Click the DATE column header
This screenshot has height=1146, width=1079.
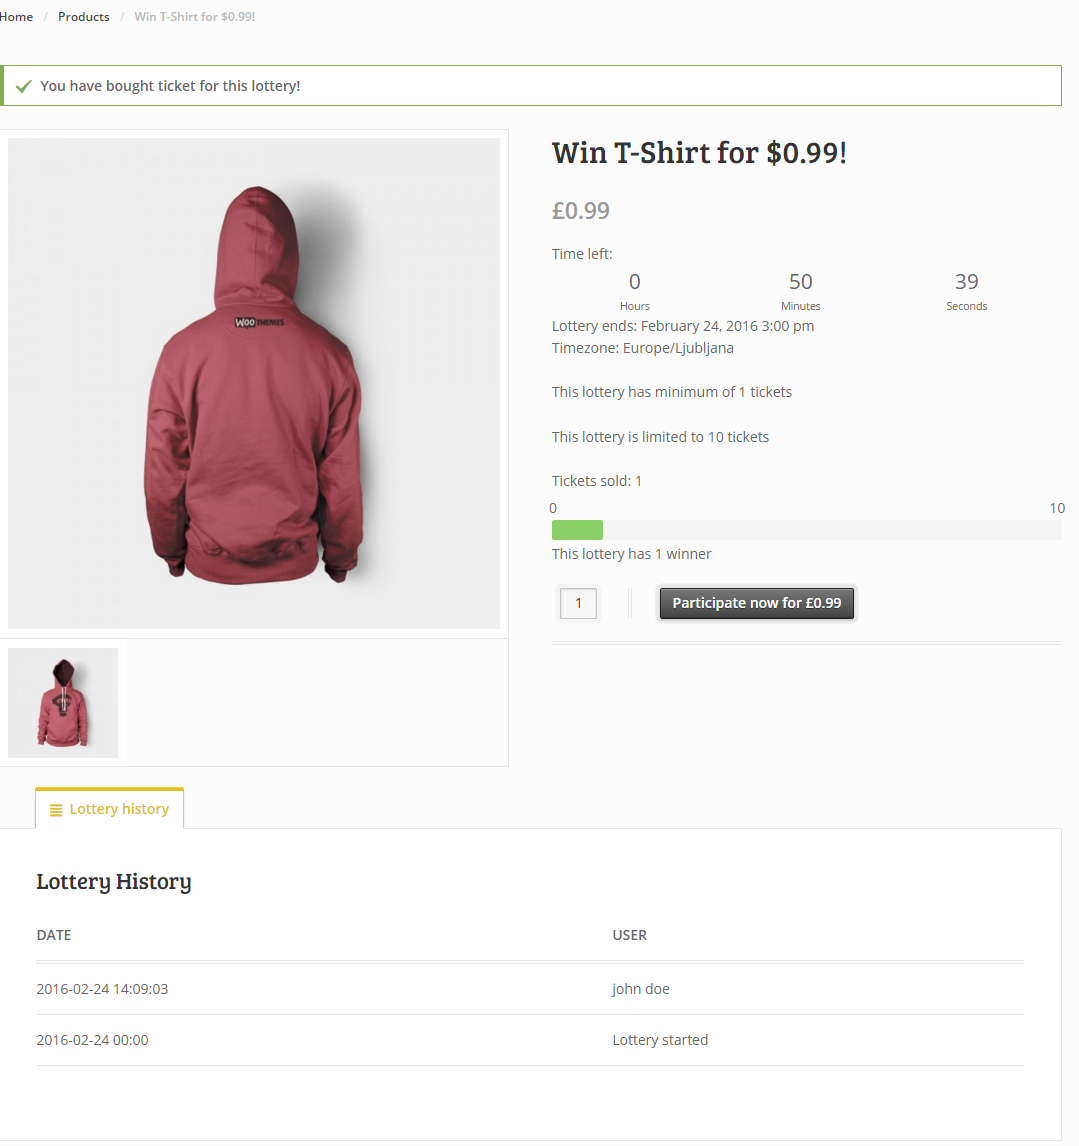54,935
